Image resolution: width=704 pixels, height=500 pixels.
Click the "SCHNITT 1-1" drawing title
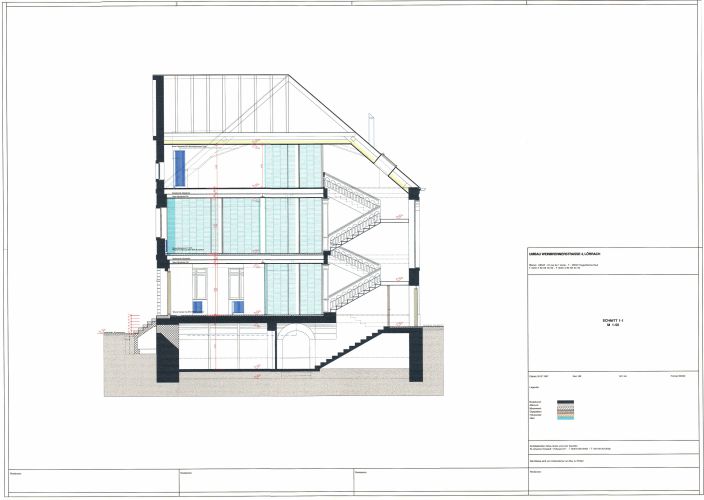coord(613,320)
